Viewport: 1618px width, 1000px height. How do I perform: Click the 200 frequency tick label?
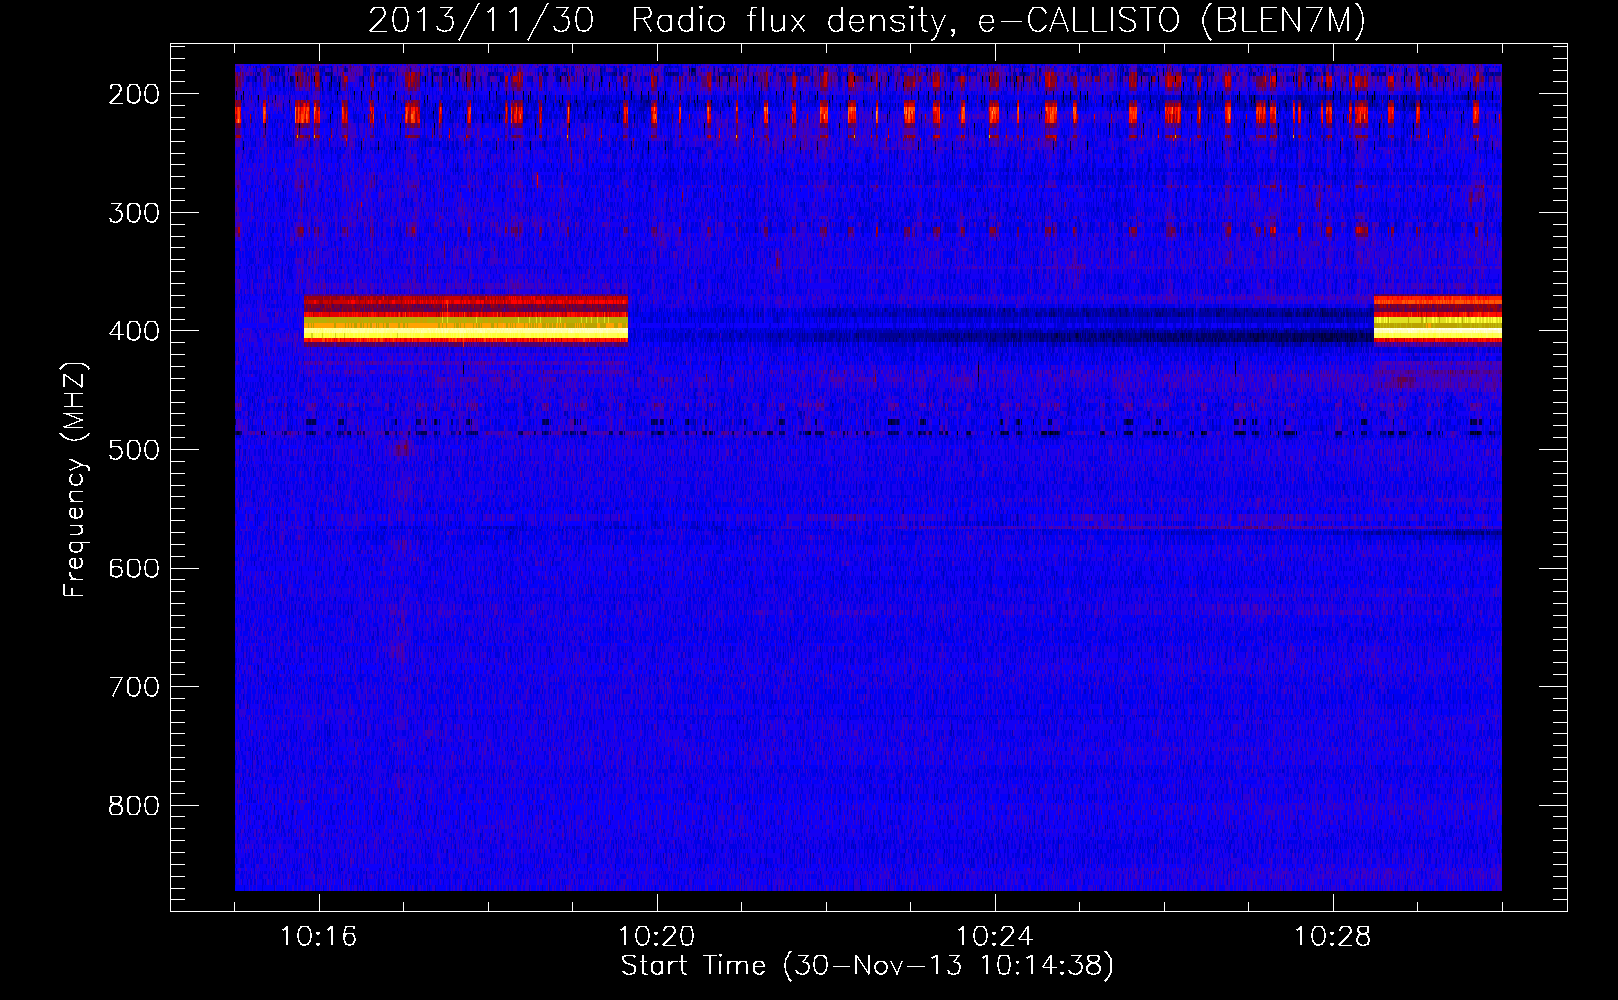pyautogui.click(x=133, y=94)
